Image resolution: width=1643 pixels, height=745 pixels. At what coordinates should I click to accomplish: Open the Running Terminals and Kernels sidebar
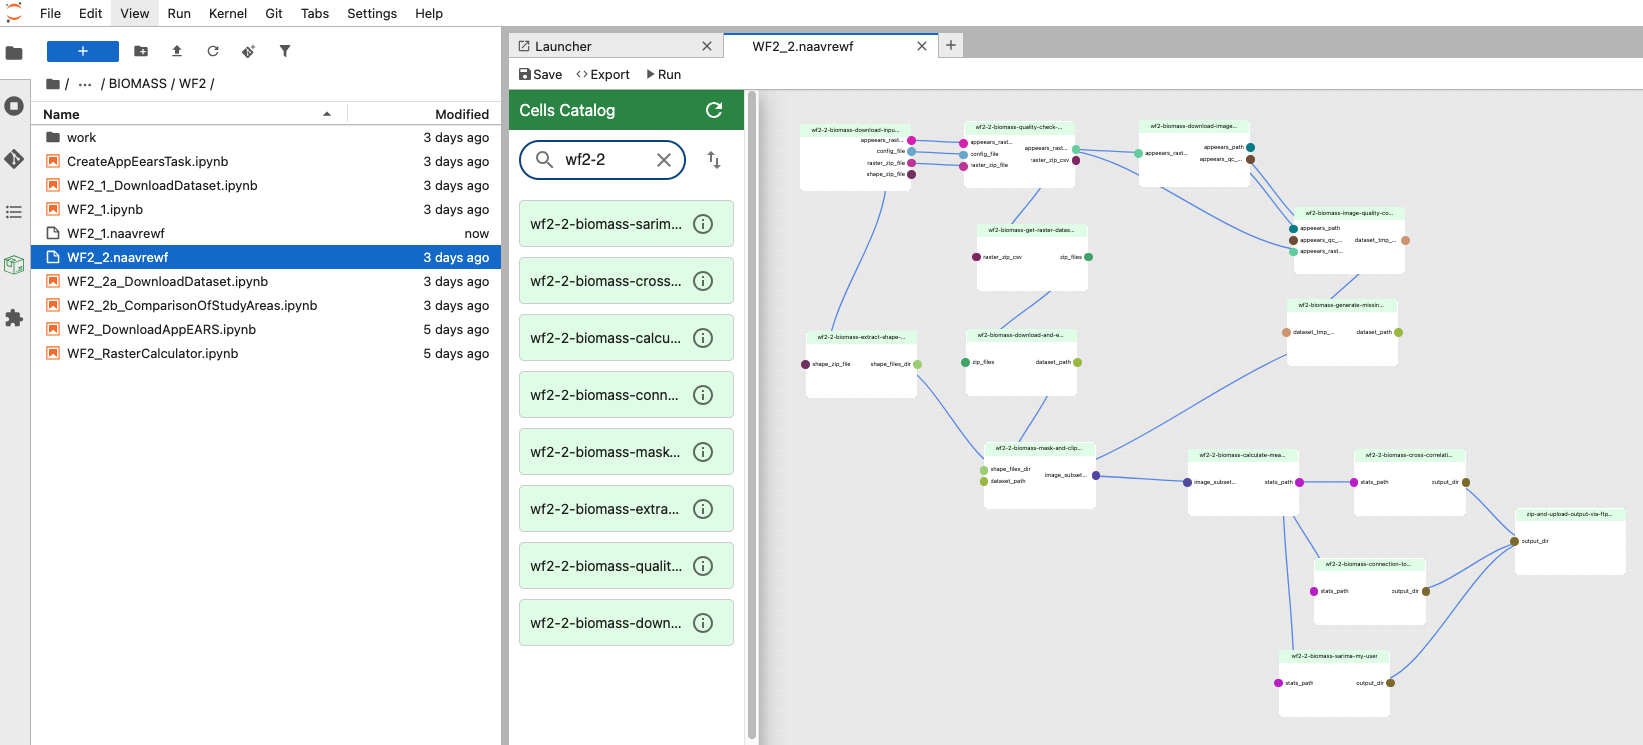tap(14, 106)
